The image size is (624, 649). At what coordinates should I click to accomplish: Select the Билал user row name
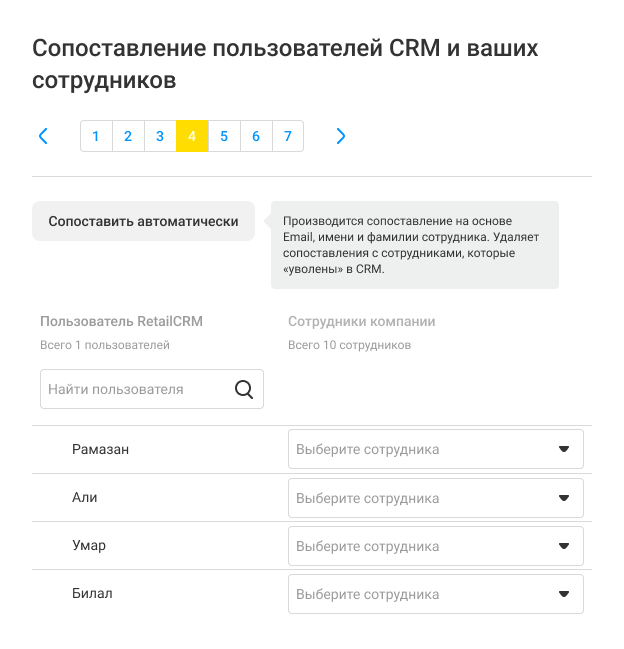(x=92, y=594)
